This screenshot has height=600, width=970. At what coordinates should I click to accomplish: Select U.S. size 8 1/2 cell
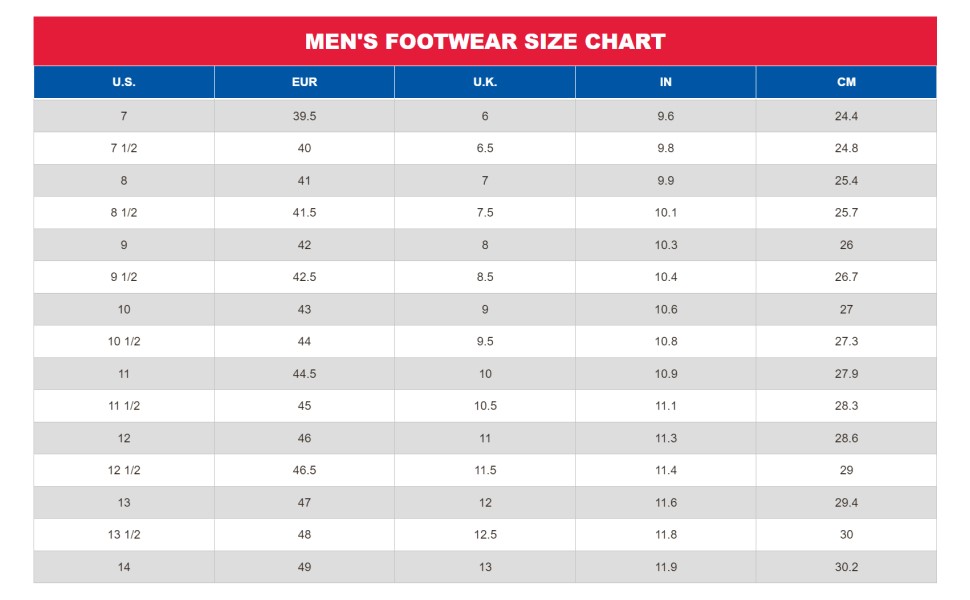pos(124,213)
